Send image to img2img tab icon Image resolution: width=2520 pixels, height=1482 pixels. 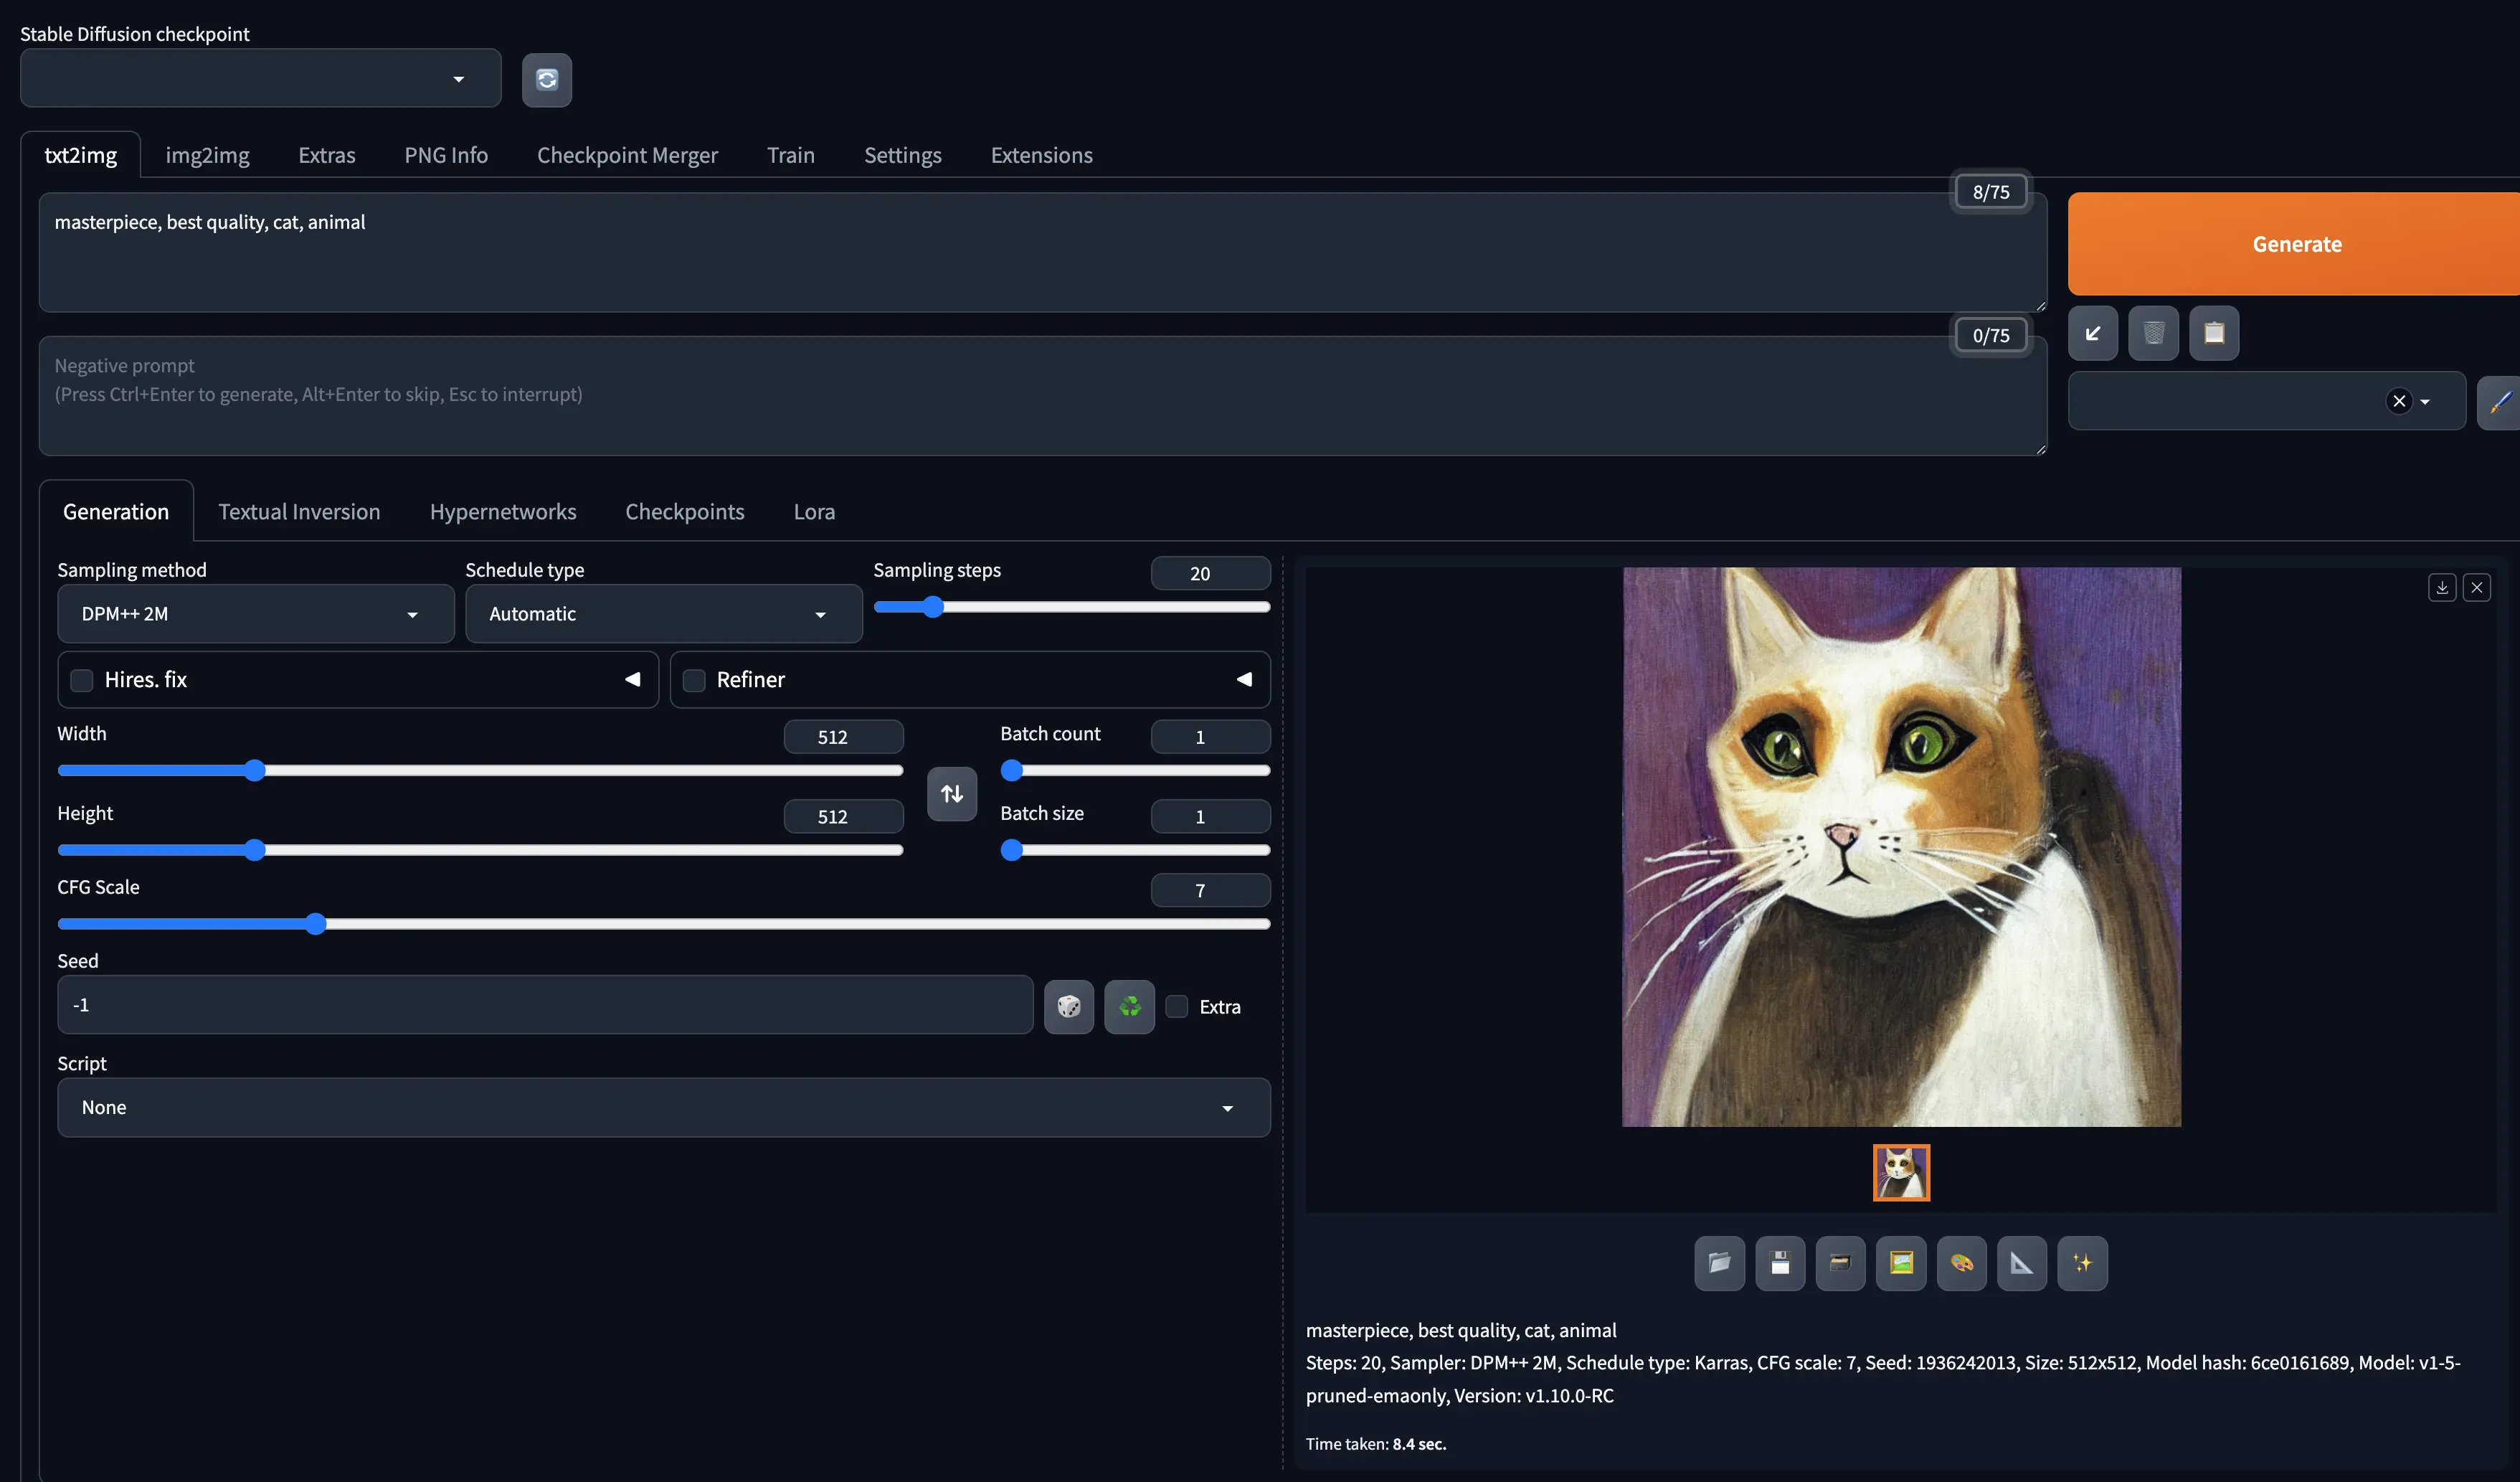pyautogui.click(x=1901, y=1263)
